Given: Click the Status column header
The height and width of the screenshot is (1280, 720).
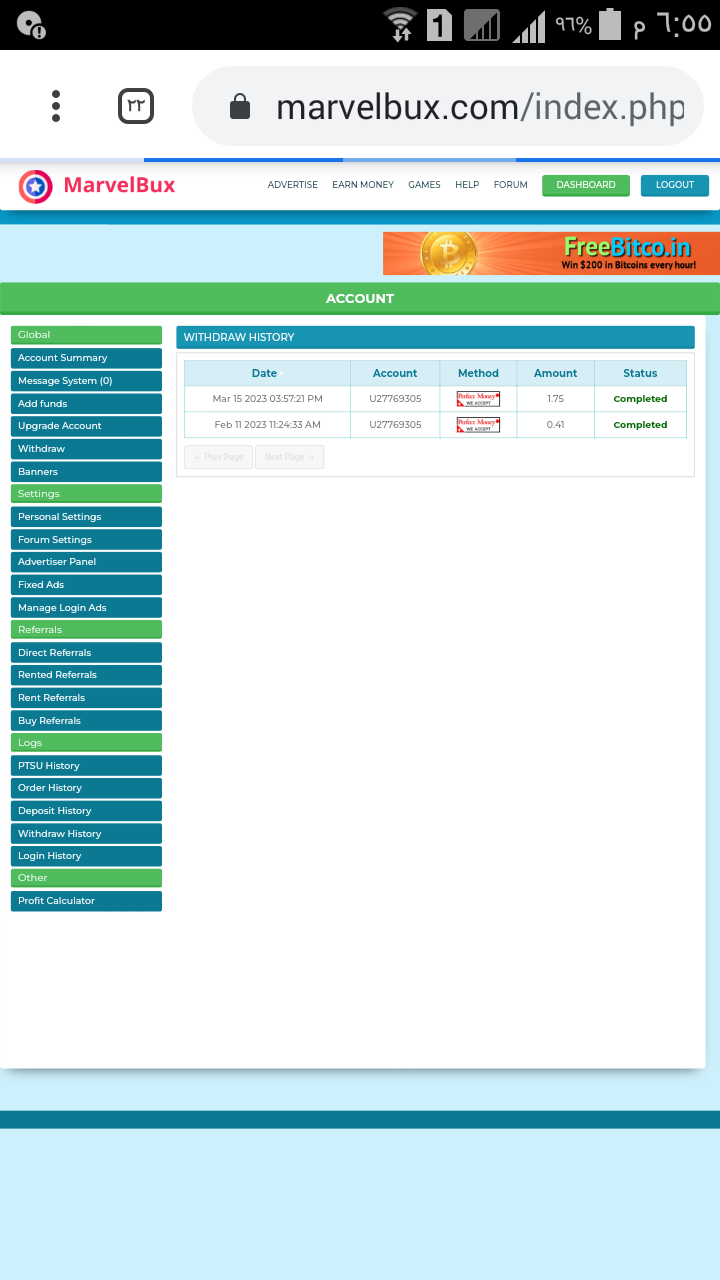Looking at the screenshot, I should pos(640,373).
